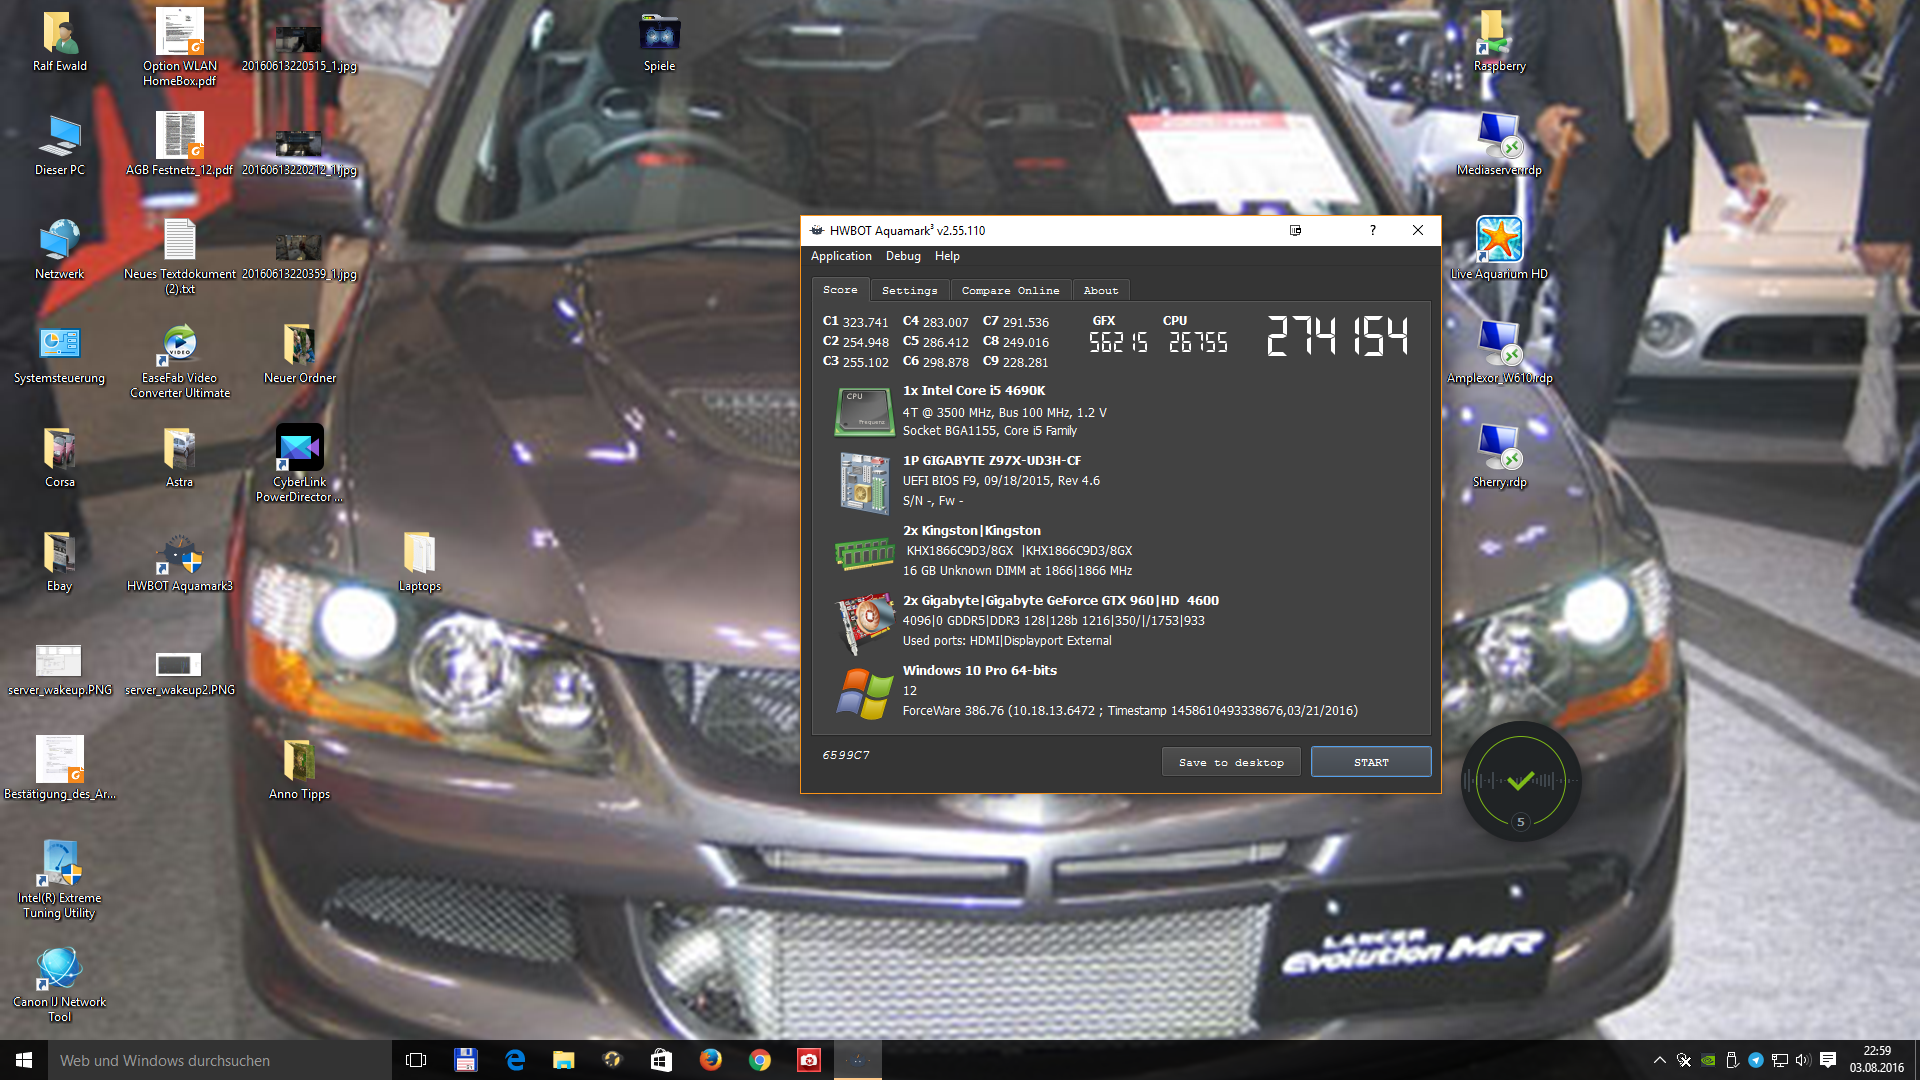Screen dimensions: 1920x1080
Task: Open the Windows Start menu
Action: point(24,1060)
